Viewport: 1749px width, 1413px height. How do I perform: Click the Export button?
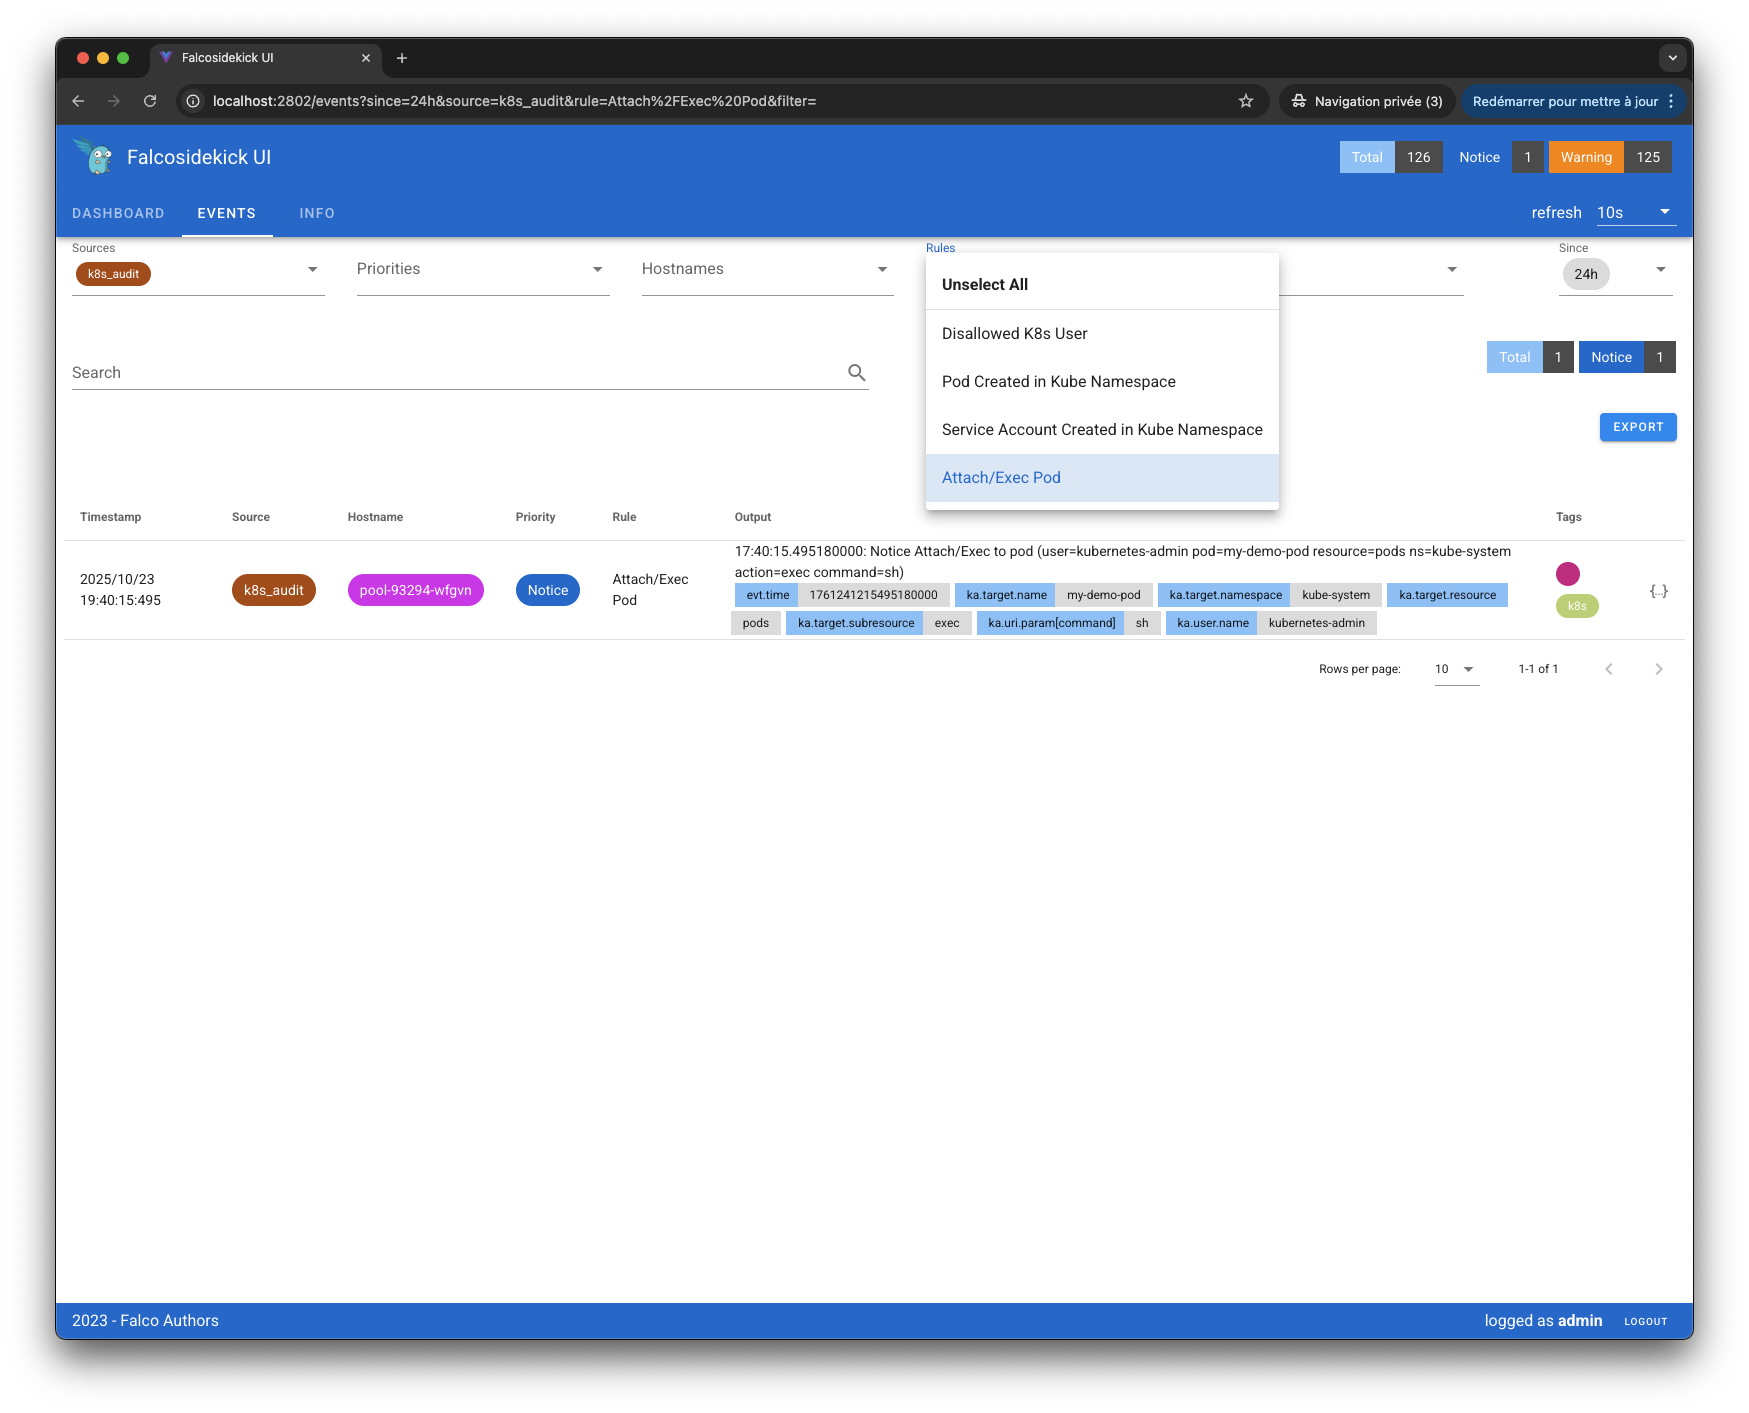1637,427
